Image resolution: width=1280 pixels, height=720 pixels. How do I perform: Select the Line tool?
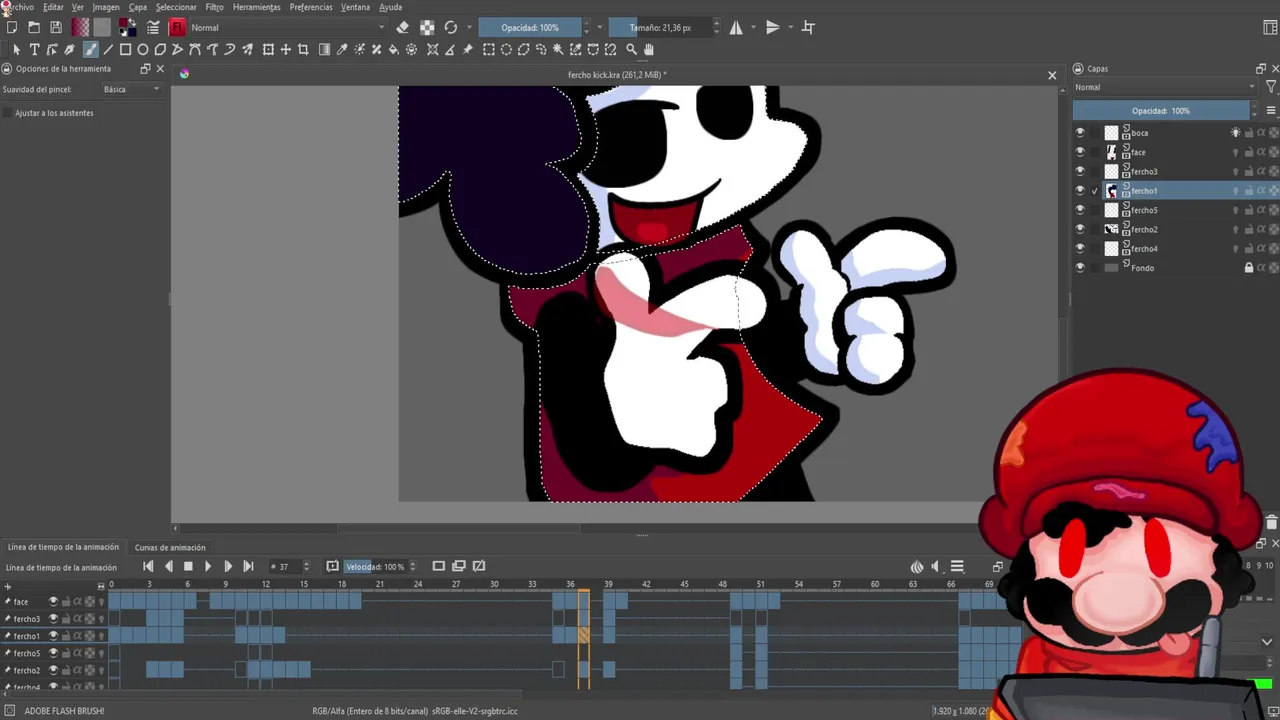click(108, 49)
